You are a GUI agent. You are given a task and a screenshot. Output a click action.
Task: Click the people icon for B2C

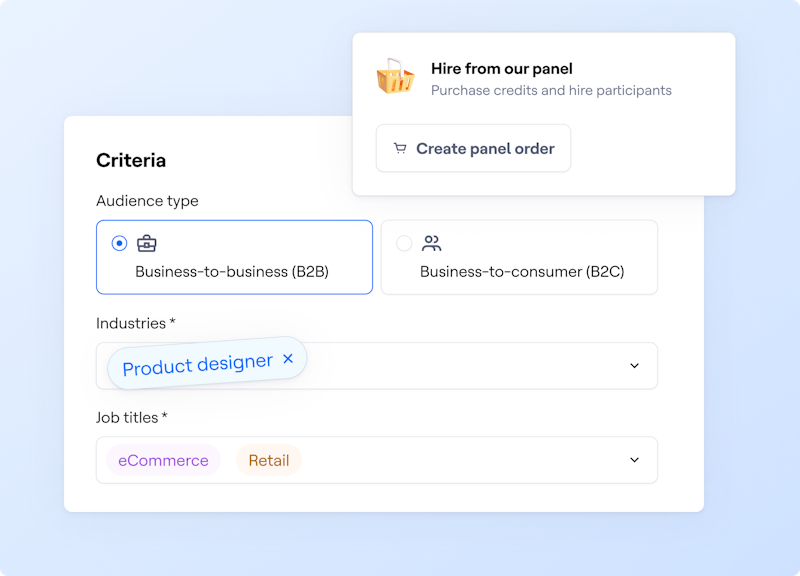pos(432,243)
